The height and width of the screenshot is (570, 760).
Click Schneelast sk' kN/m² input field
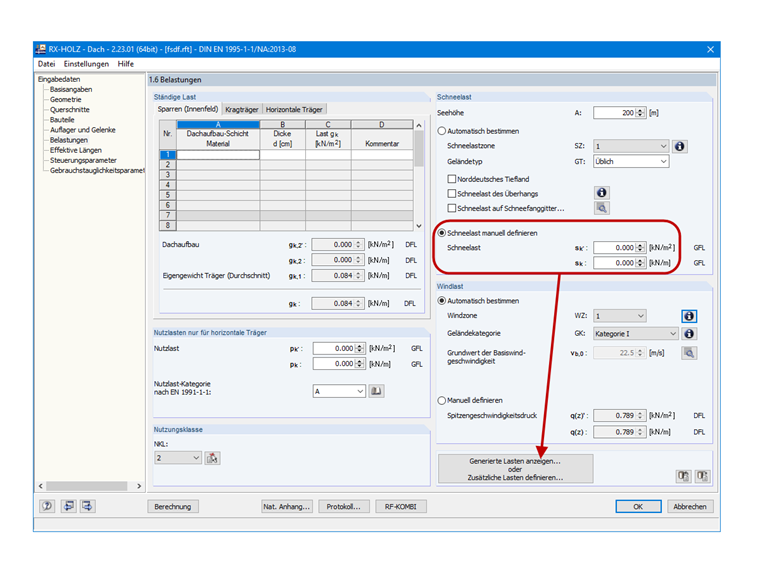point(615,248)
